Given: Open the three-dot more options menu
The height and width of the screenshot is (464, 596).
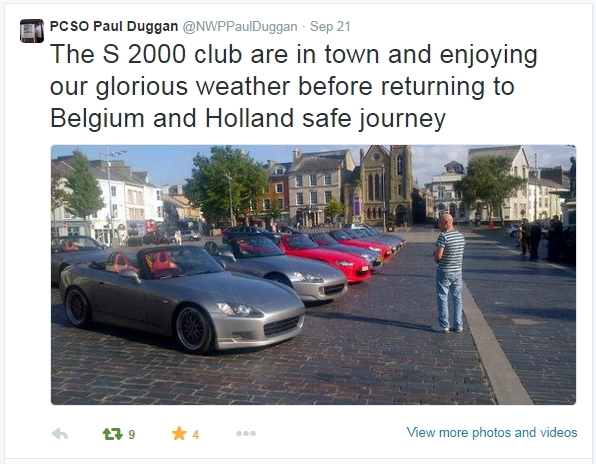Looking at the screenshot, I should coord(246,433).
